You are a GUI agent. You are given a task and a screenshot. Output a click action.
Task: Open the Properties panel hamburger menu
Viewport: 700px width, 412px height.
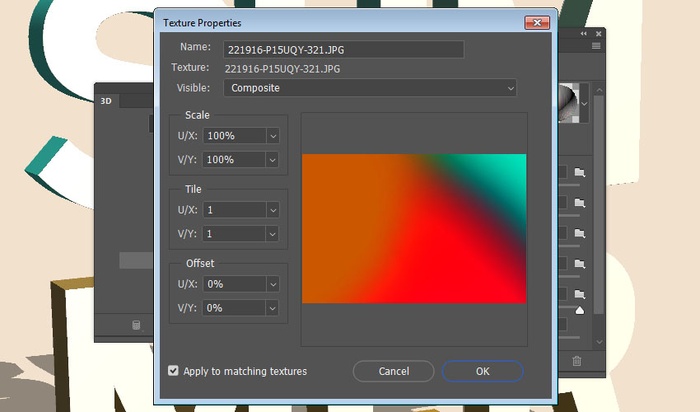pos(596,46)
